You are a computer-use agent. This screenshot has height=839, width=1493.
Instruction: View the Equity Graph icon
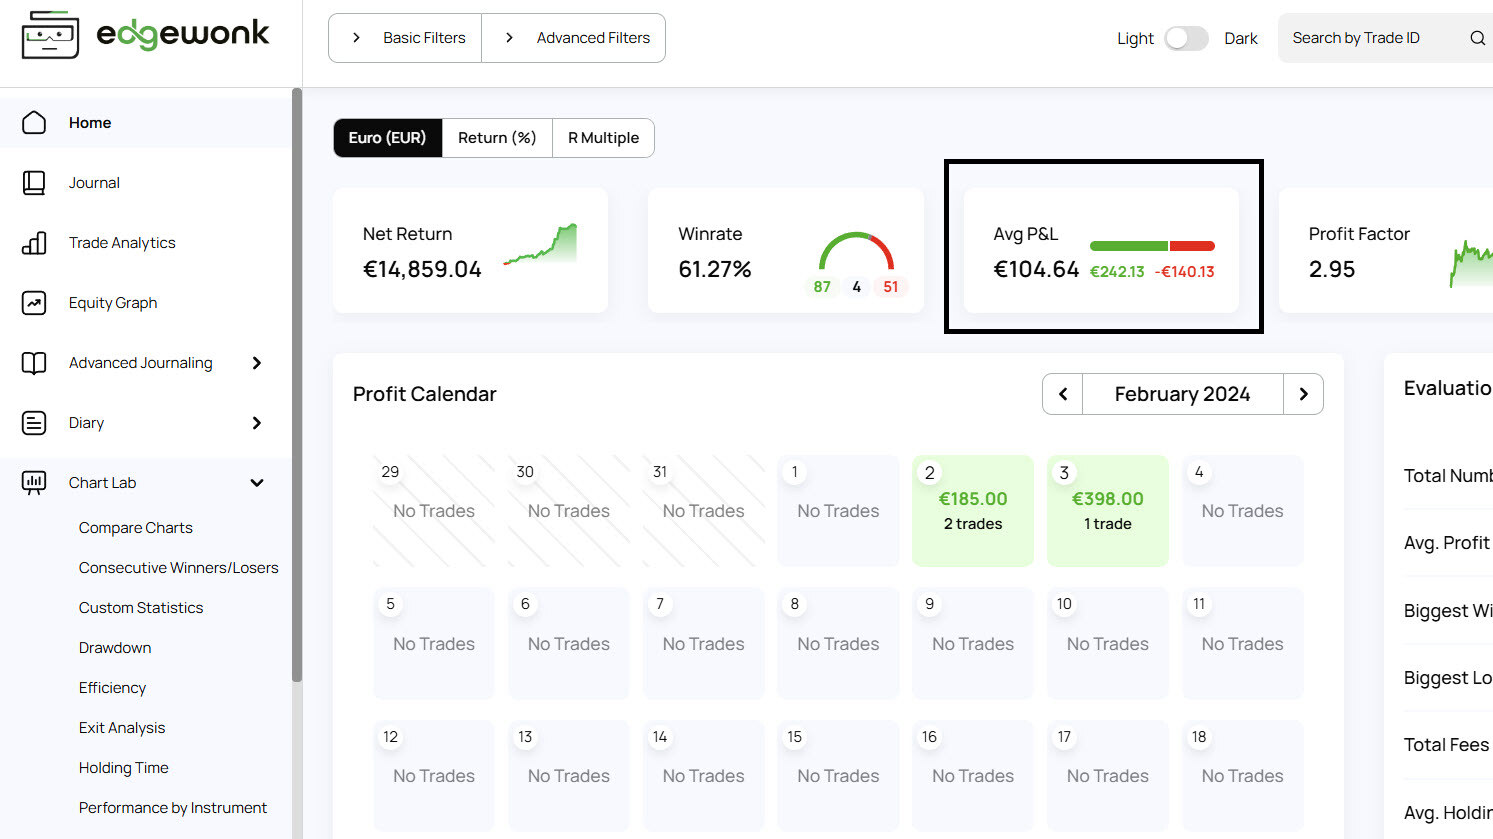pyautogui.click(x=34, y=302)
